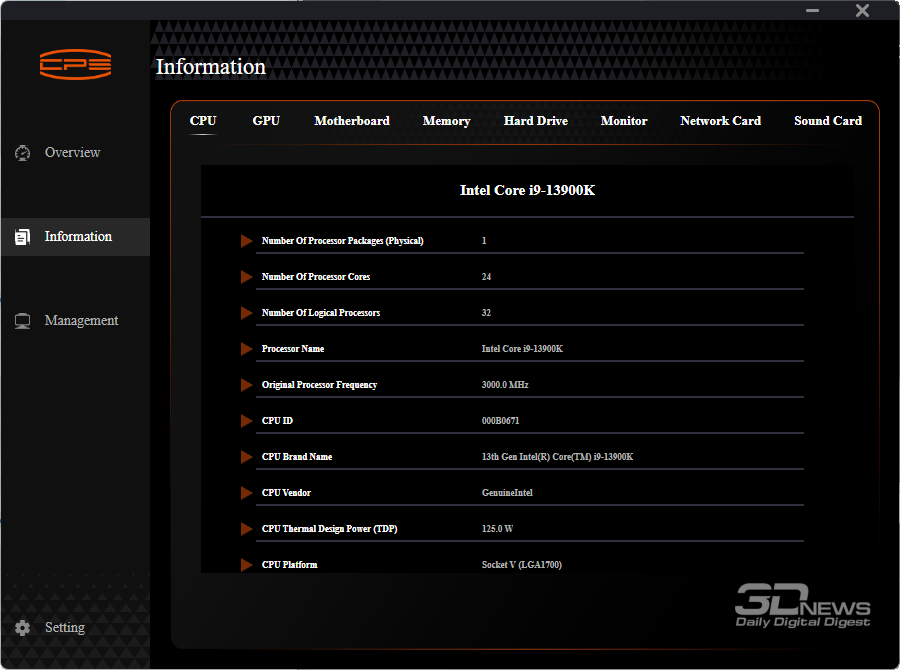Click arrow beside CPU Brand Name
This screenshot has height=670, width=900.
(246, 457)
